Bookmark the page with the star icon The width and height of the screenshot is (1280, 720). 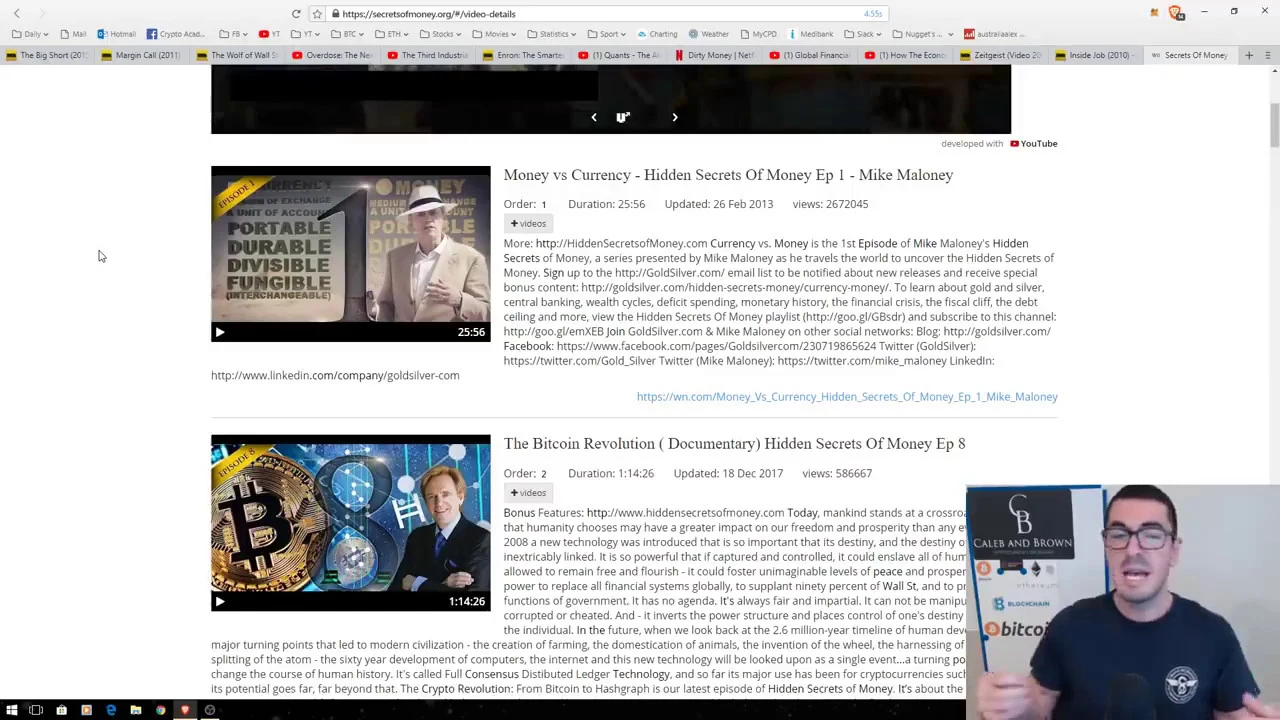coord(317,14)
